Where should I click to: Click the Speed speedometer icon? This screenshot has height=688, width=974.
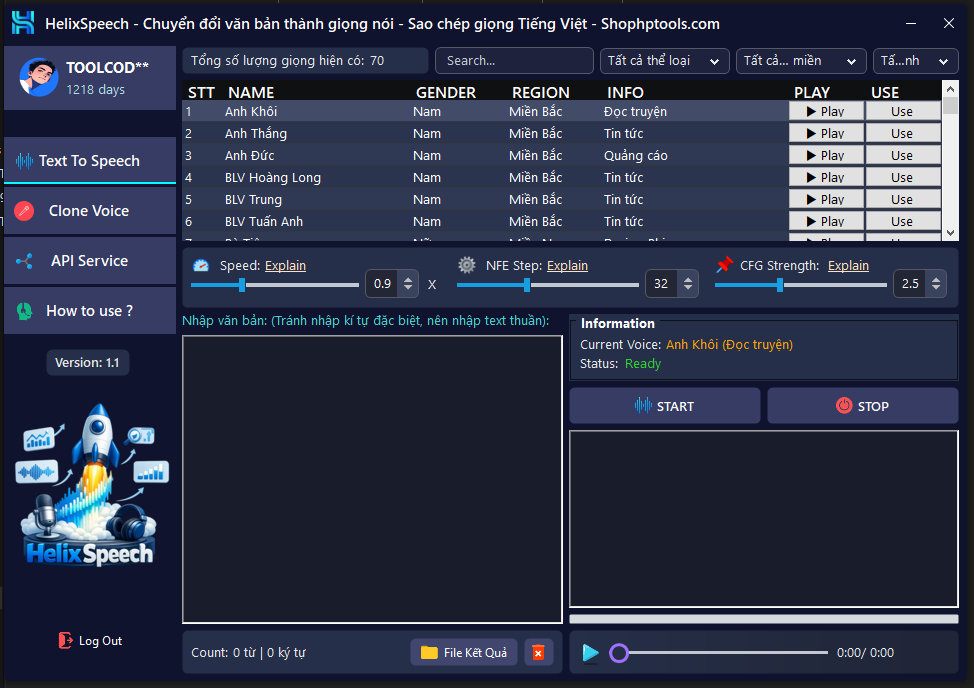(201, 265)
